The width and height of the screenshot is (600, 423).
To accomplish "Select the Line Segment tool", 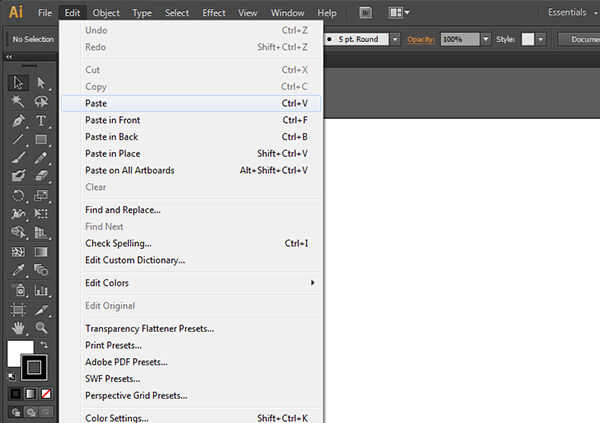I will tap(18, 139).
